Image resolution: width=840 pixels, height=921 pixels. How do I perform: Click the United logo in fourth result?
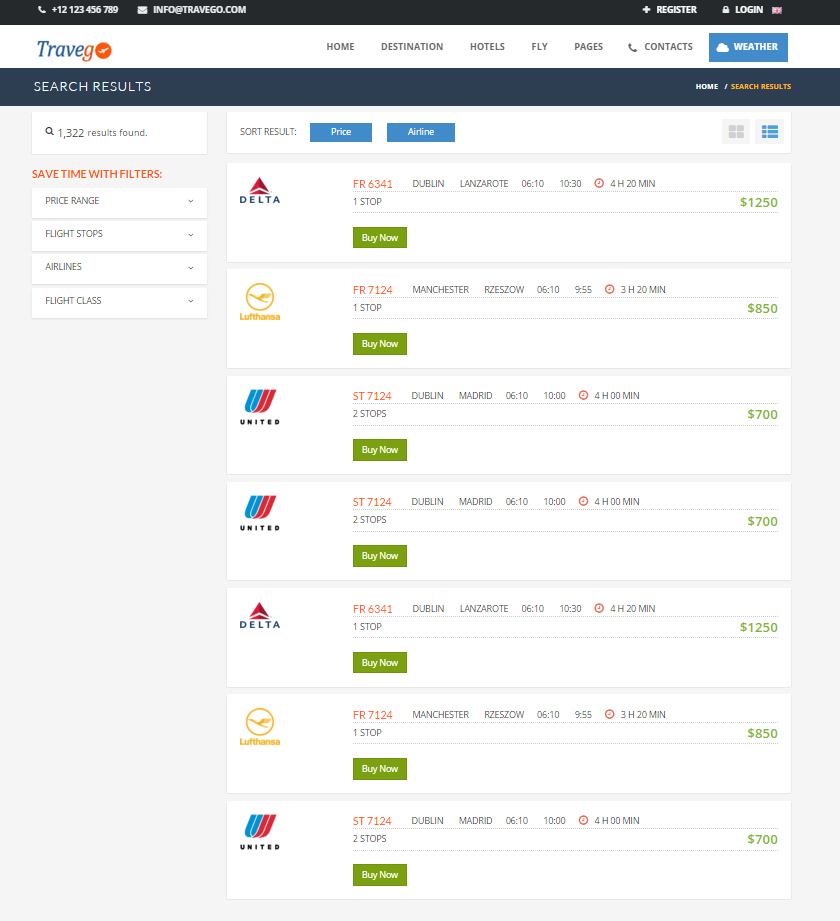click(260, 513)
